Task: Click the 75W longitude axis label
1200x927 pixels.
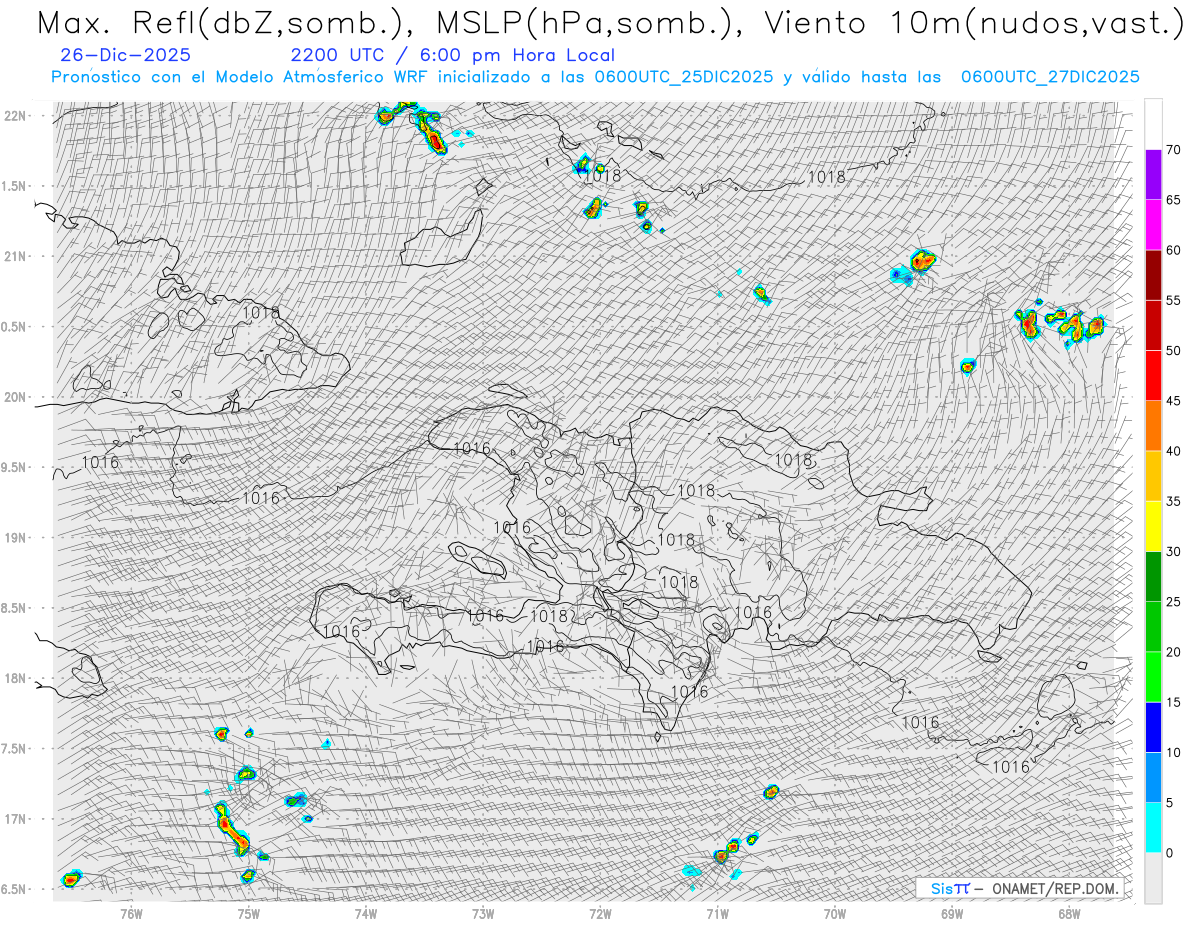Action: click(248, 912)
